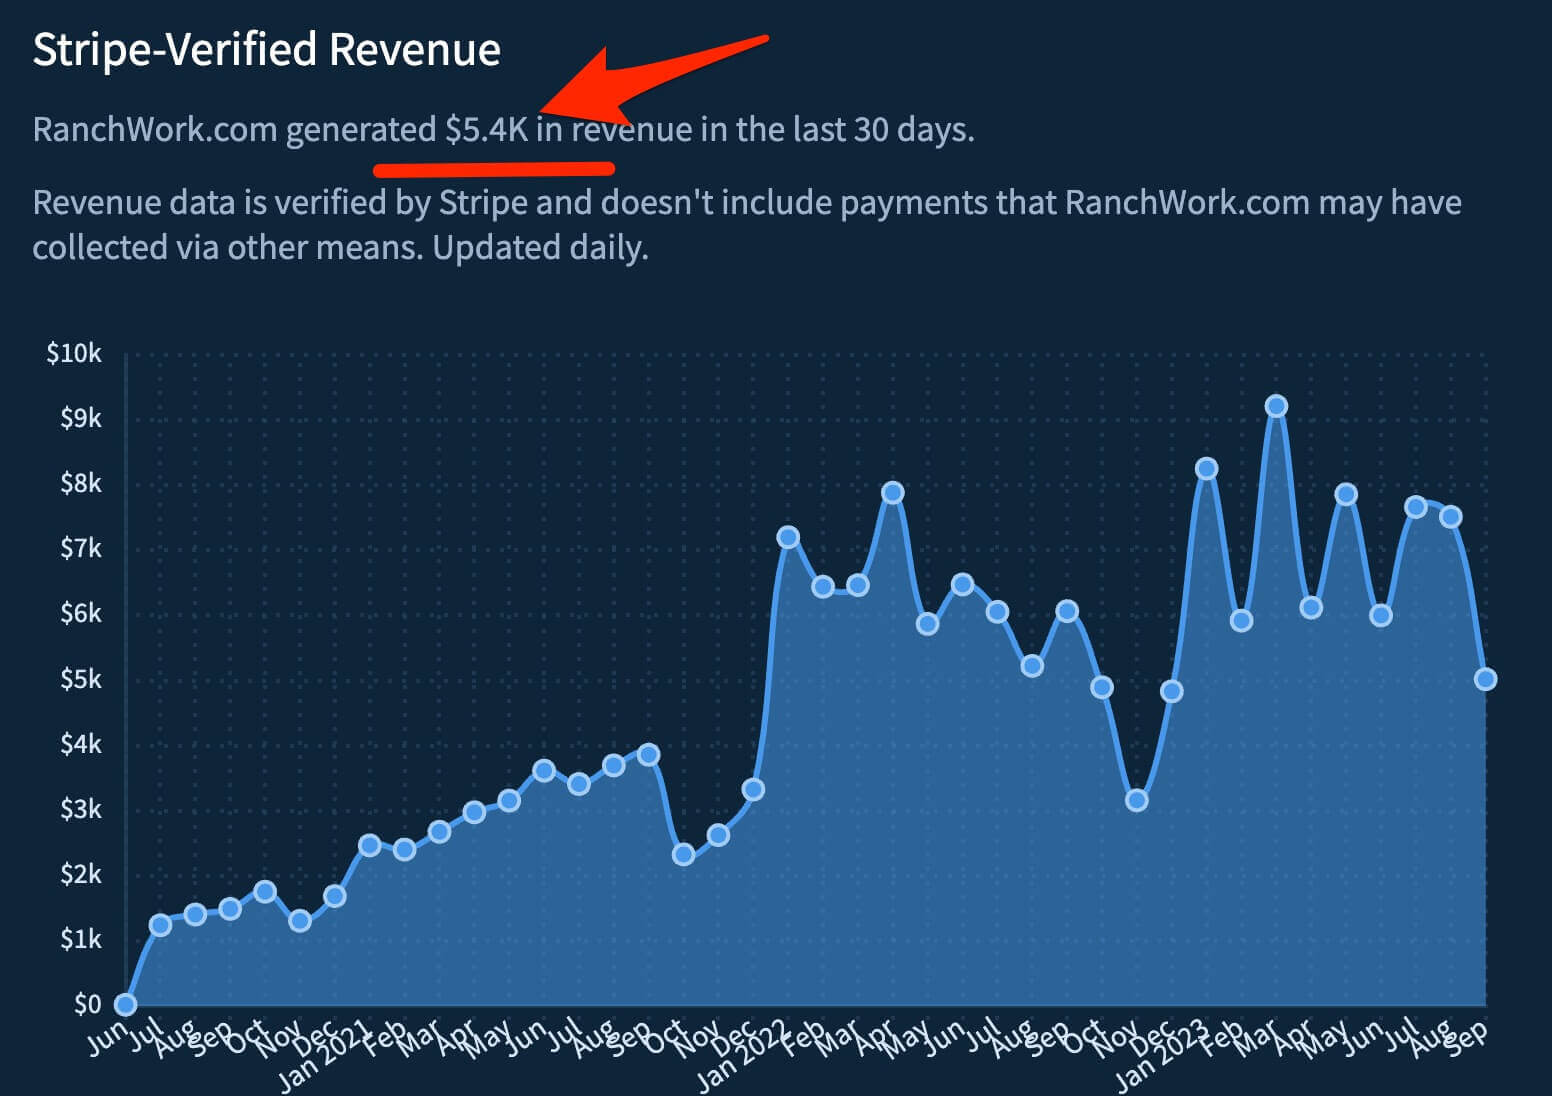Select the June 2023 data point at $6k
Image resolution: width=1552 pixels, height=1096 pixels.
pyautogui.click(x=1381, y=615)
